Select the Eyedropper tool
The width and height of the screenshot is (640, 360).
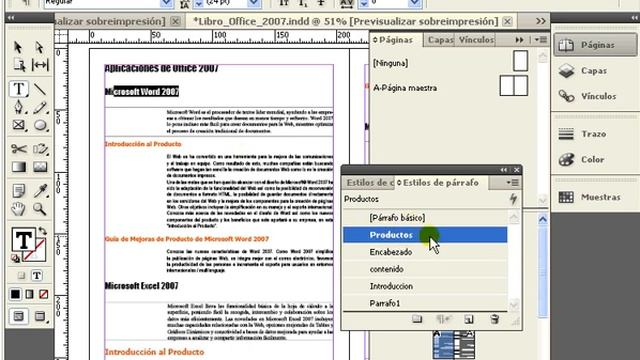click(40, 191)
